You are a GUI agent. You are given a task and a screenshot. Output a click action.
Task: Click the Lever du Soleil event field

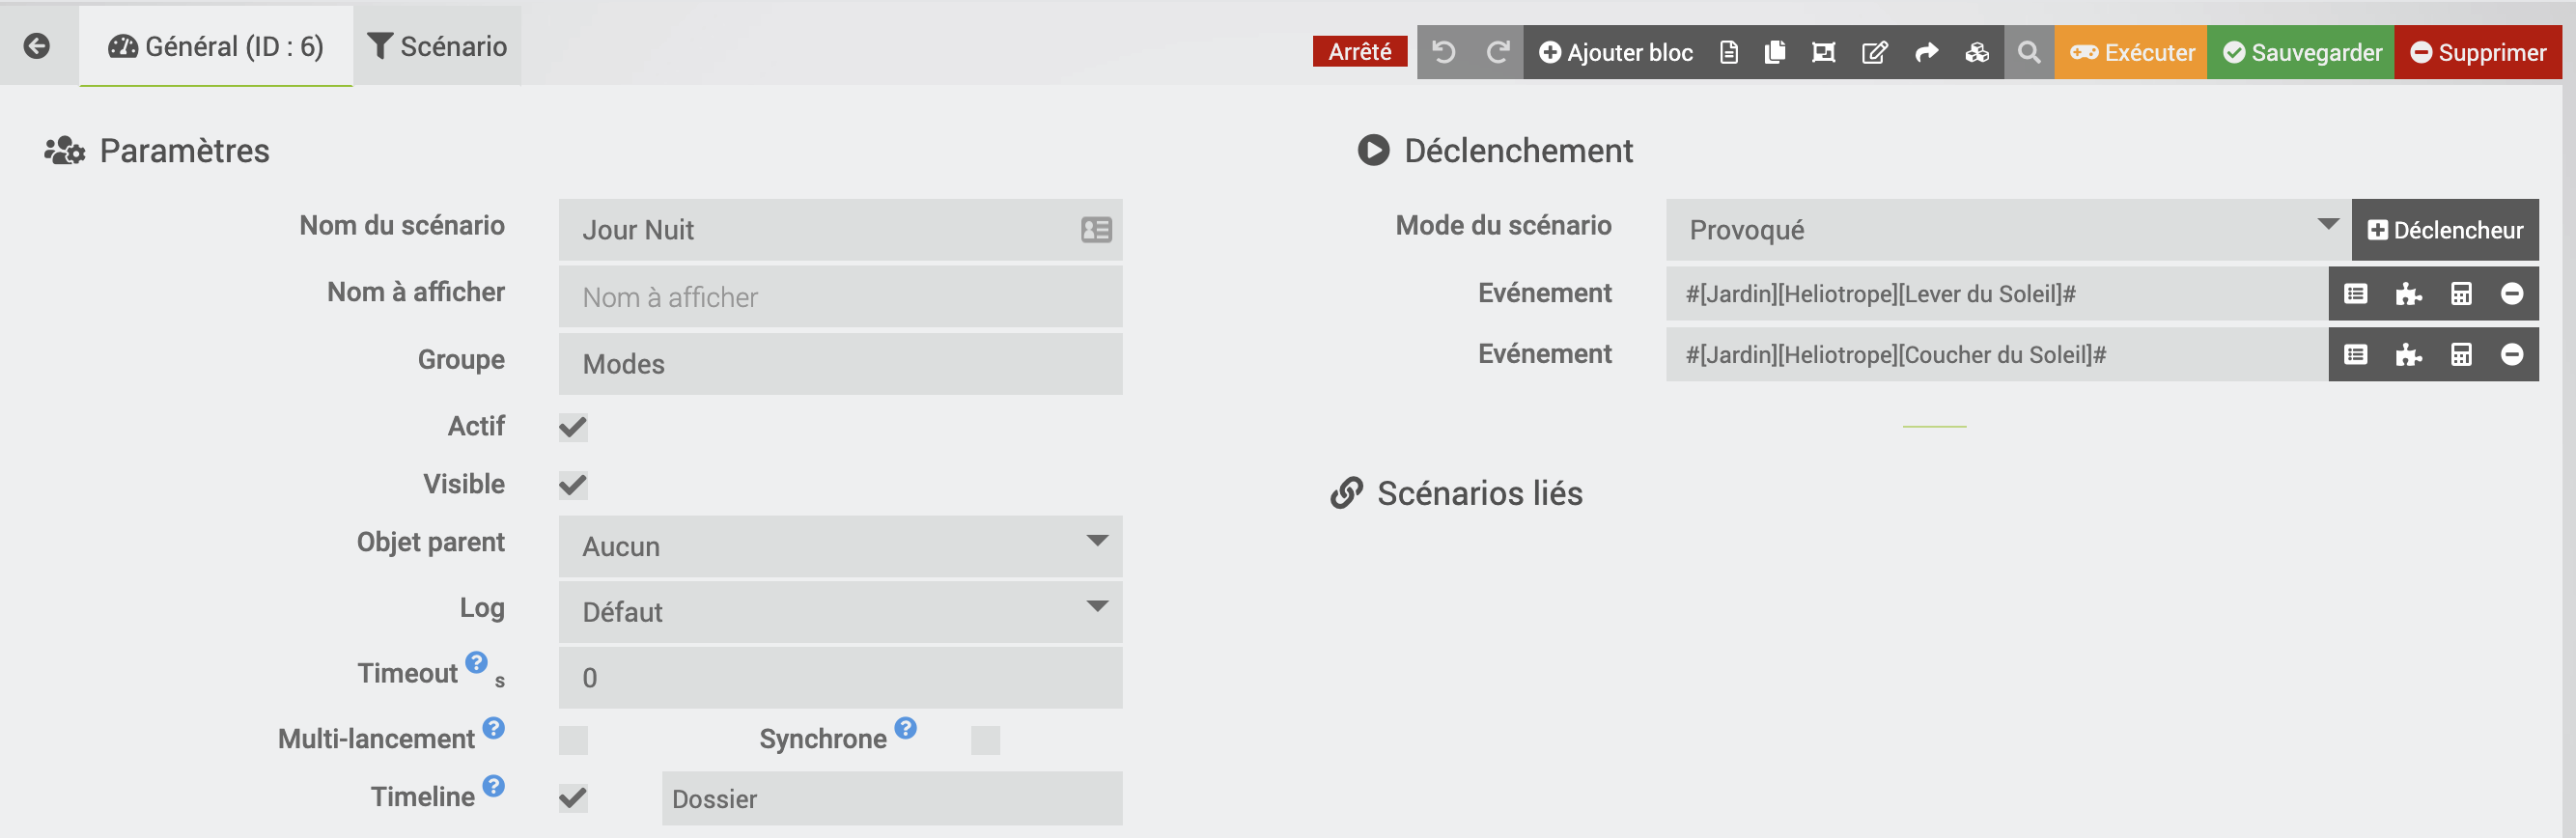pyautogui.click(x=1997, y=294)
